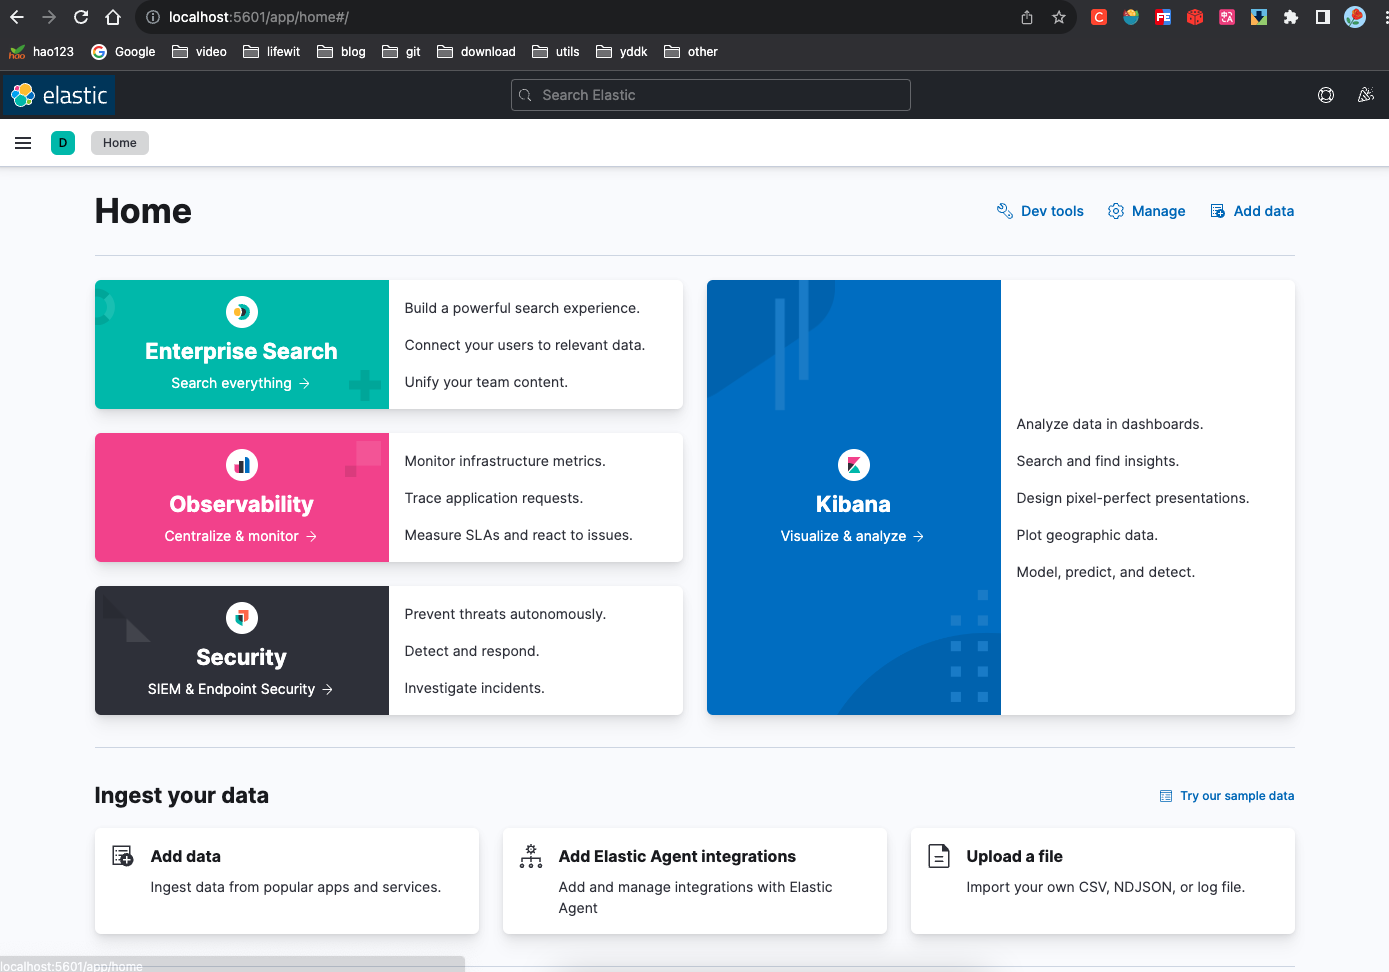
Task: Click Try our sample data link
Action: [x=1227, y=796]
